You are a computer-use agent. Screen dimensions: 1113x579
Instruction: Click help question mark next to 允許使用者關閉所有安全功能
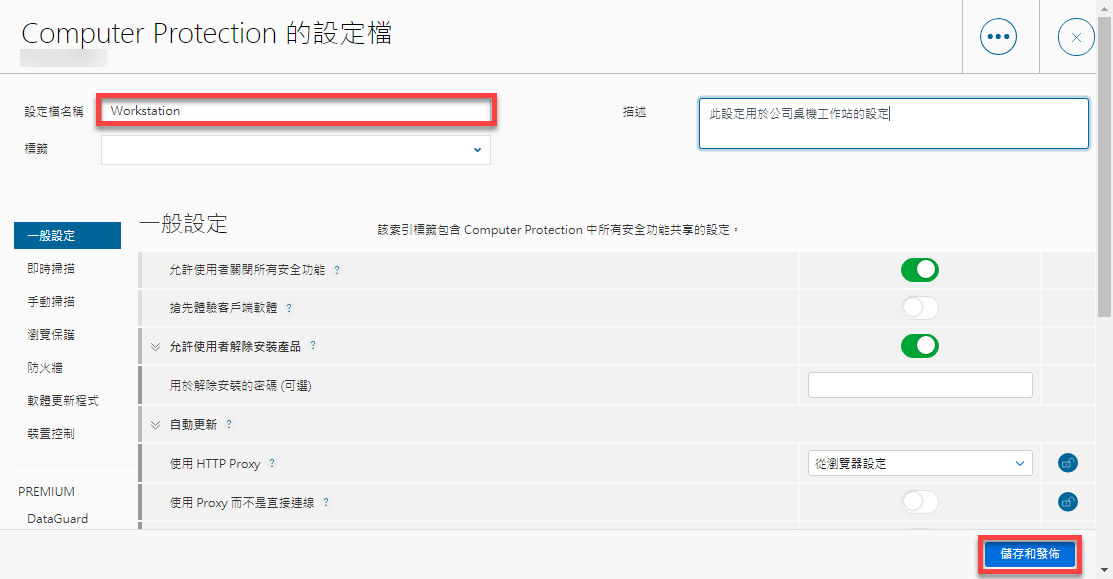point(336,271)
